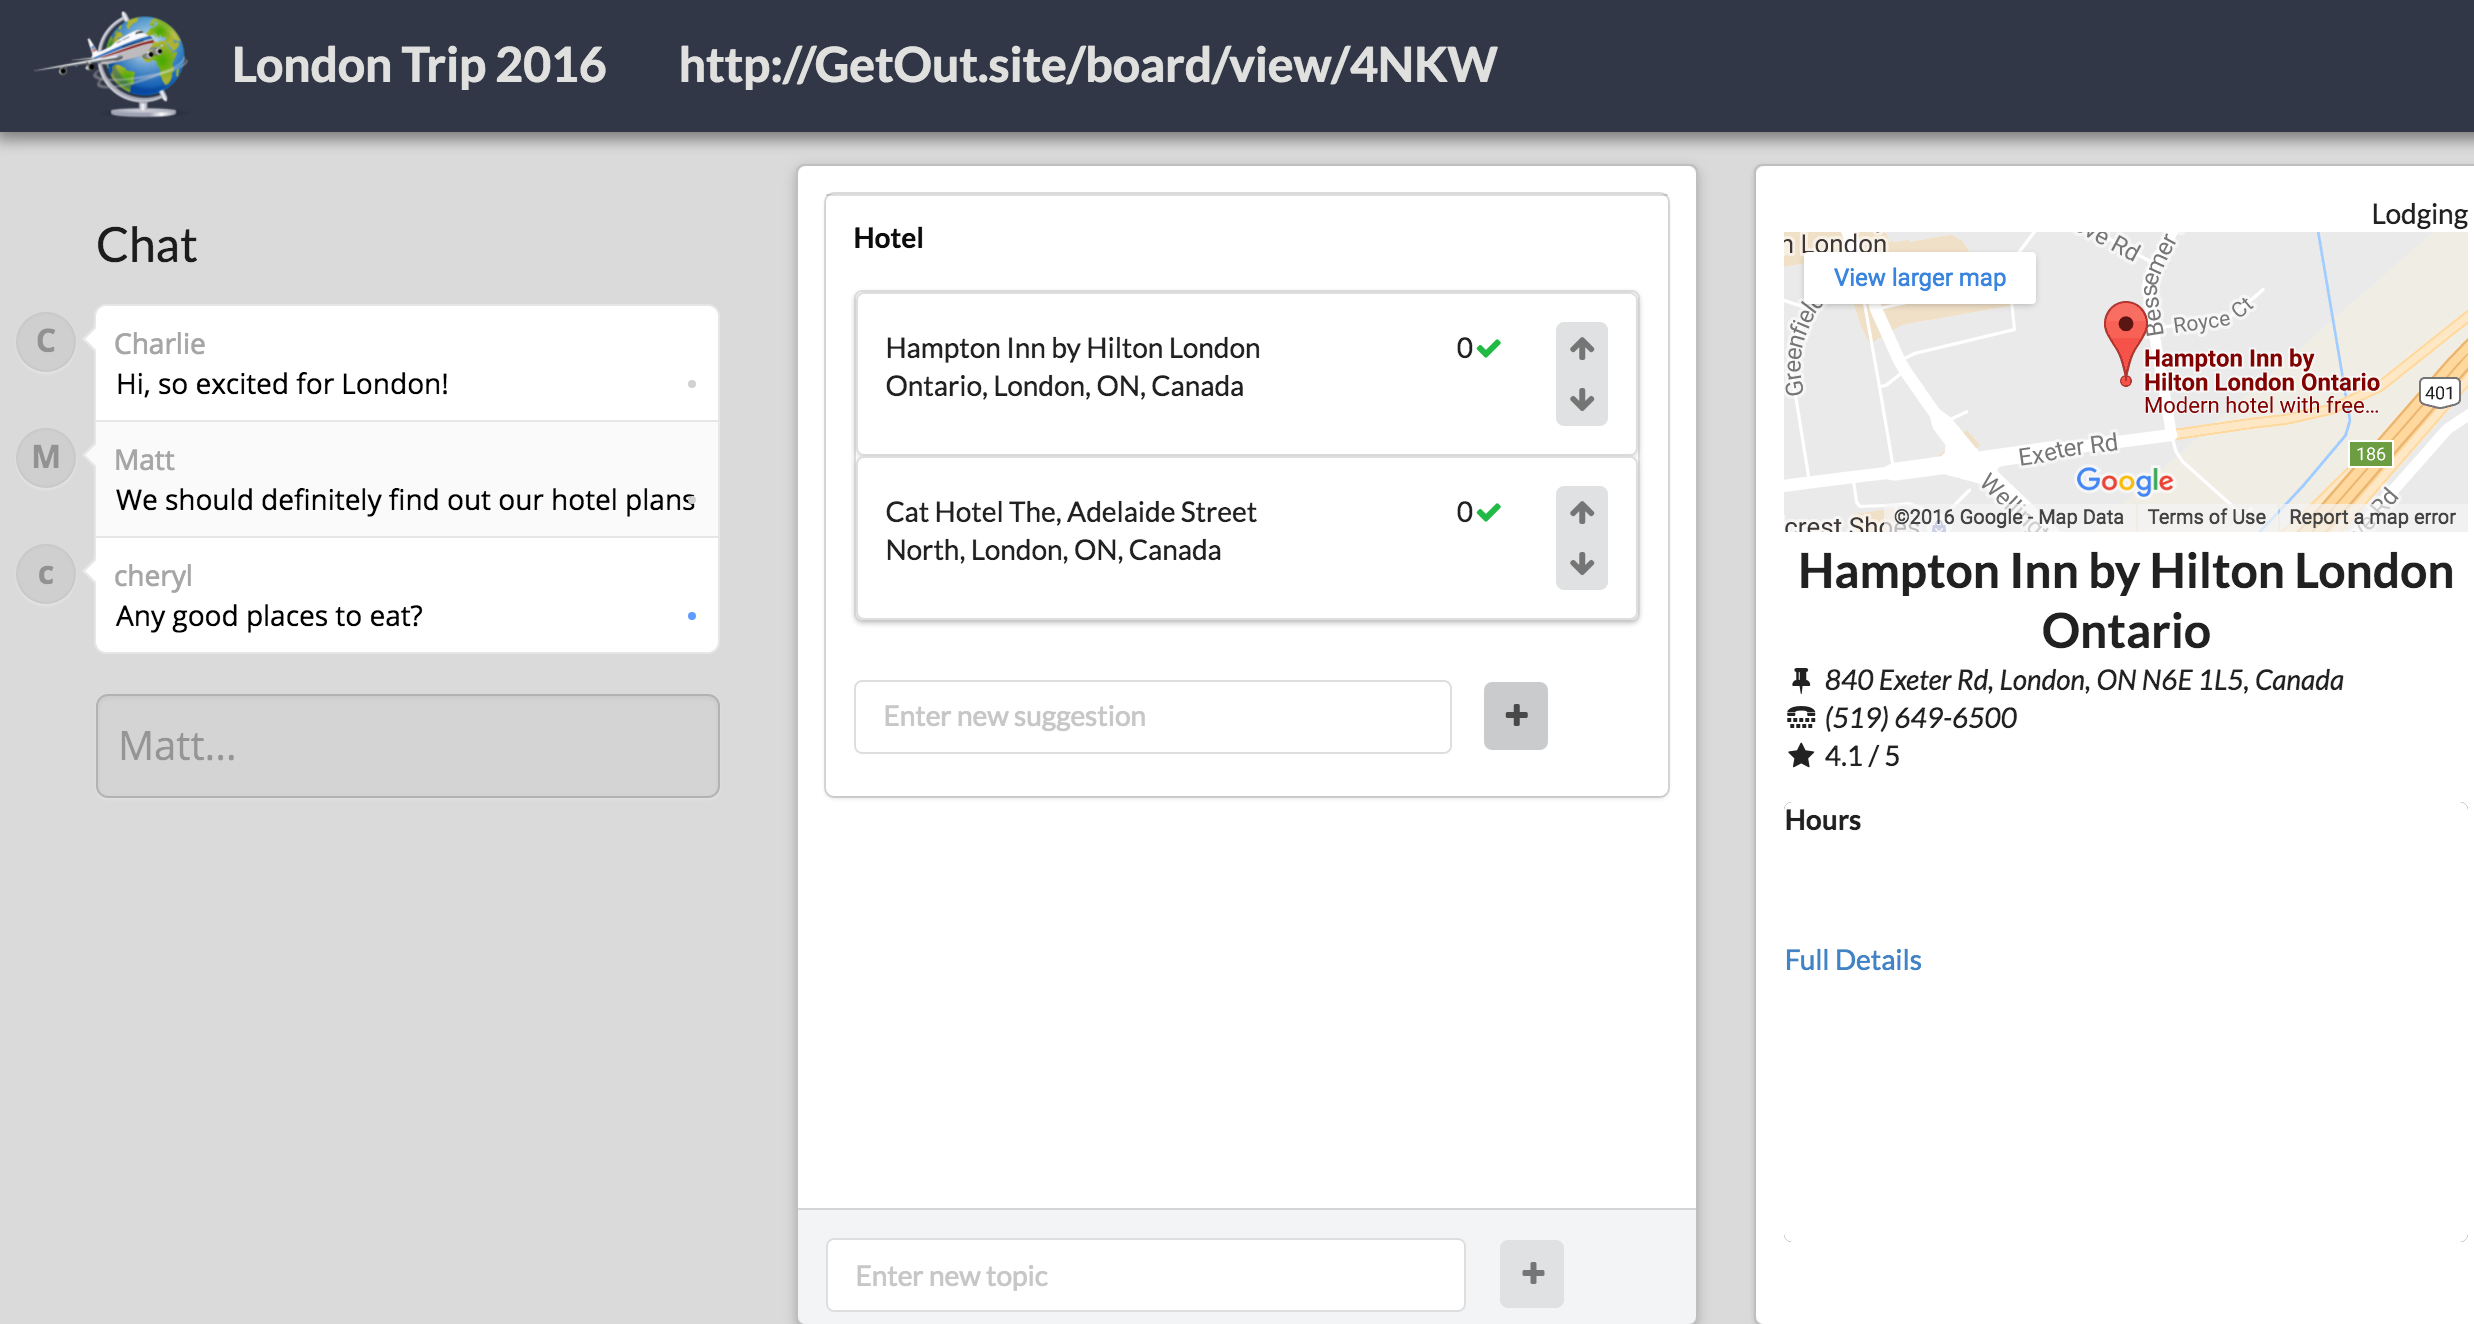Open the Full Details link
The width and height of the screenshot is (2474, 1324).
coord(1852,960)
